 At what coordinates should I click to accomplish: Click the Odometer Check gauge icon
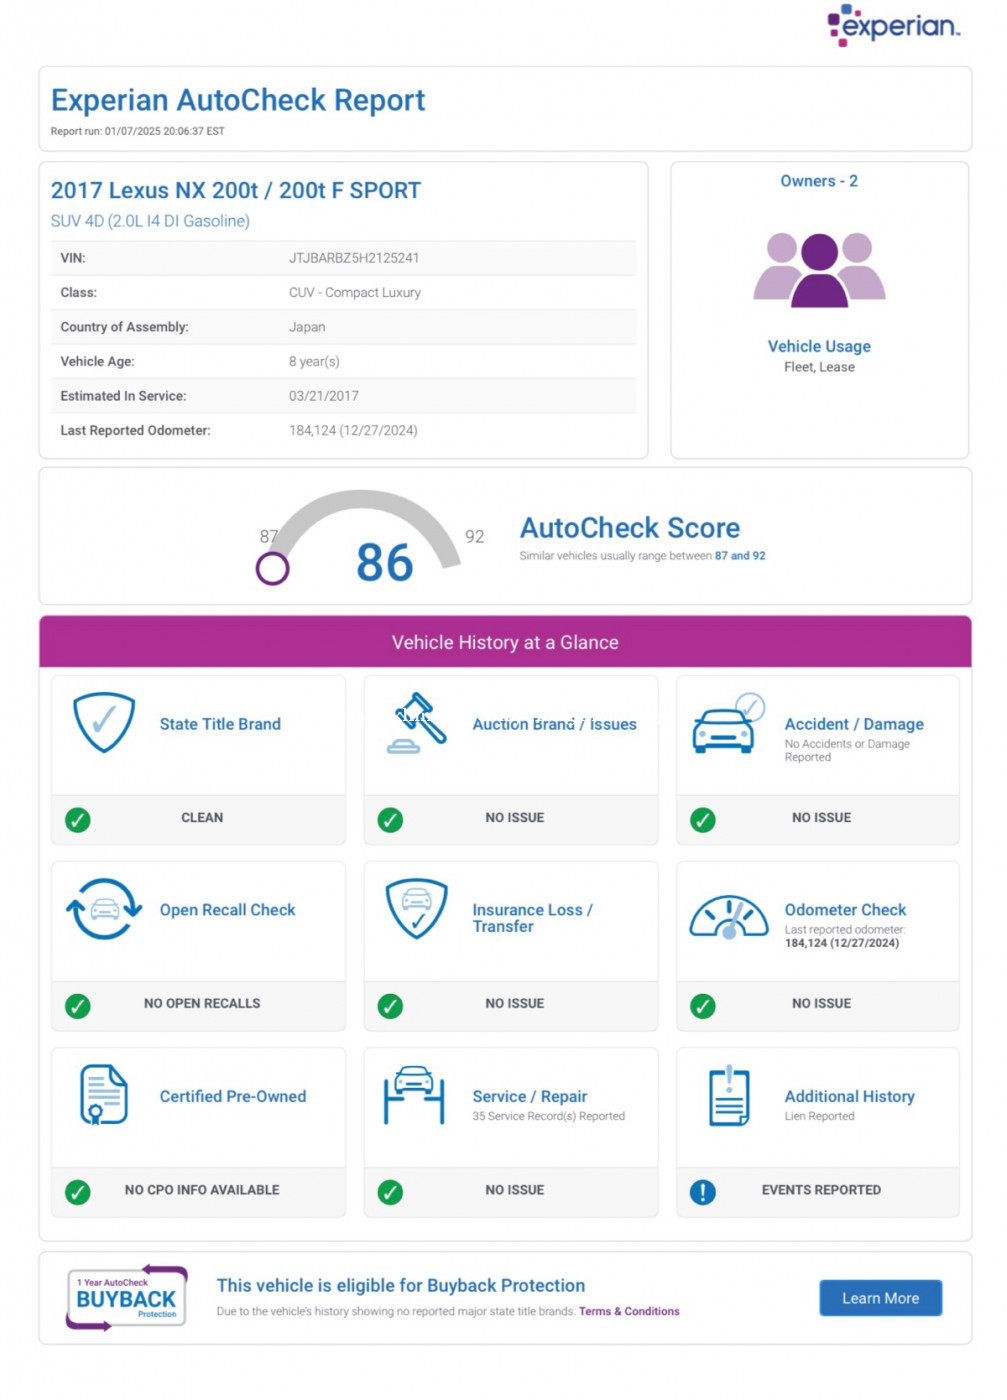(728, 917)
